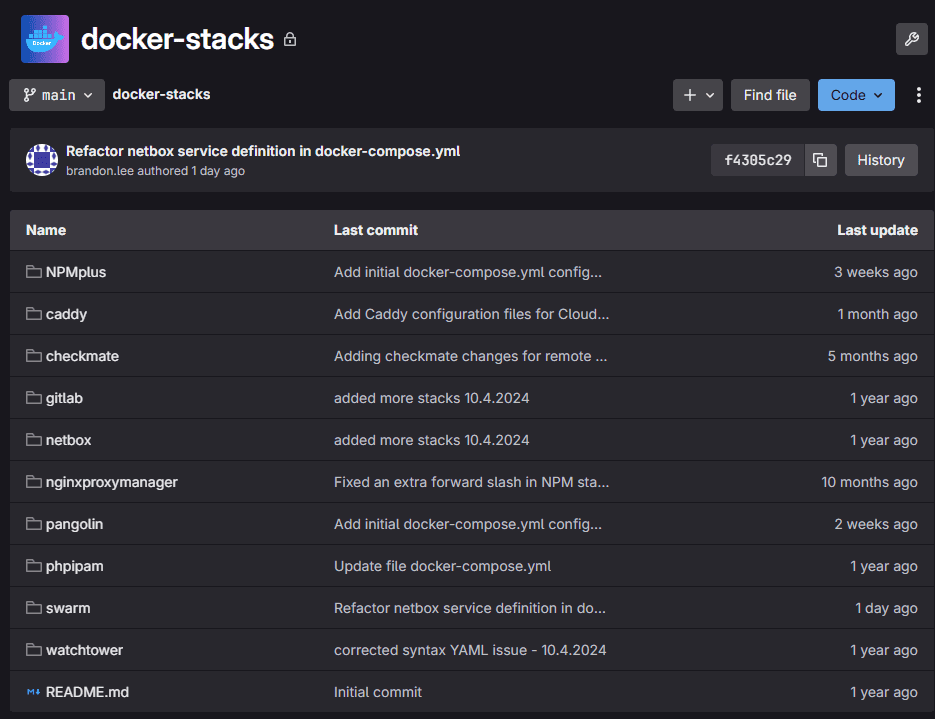Click the lock icon beside the repository name
The height and width of the screenshot is (719, 935).
click(x=289, y=39)
